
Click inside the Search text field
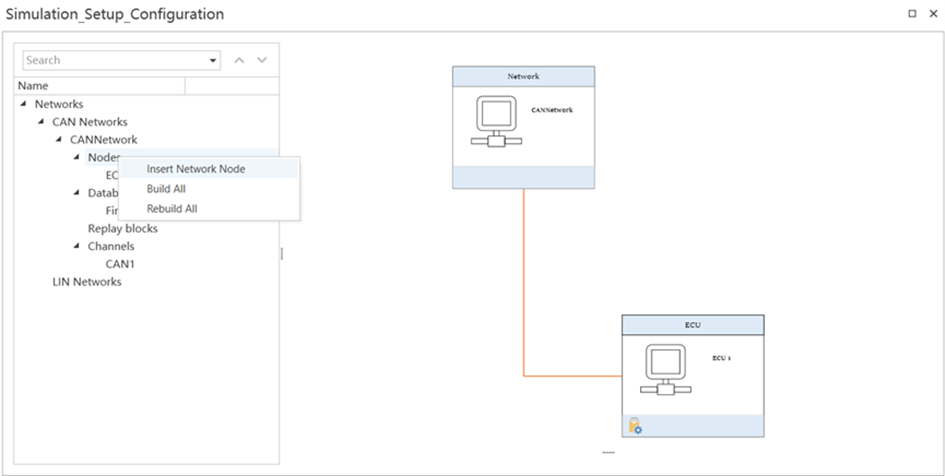115,61
